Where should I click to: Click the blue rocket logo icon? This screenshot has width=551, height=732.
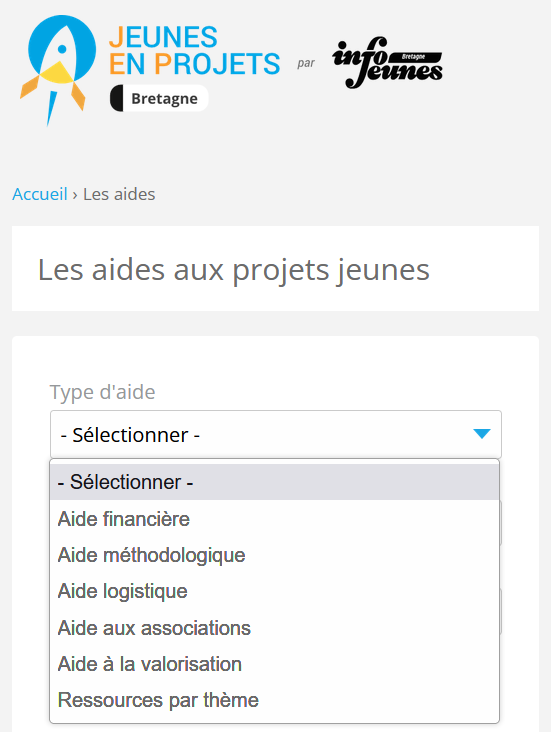(x=58, y=70)
